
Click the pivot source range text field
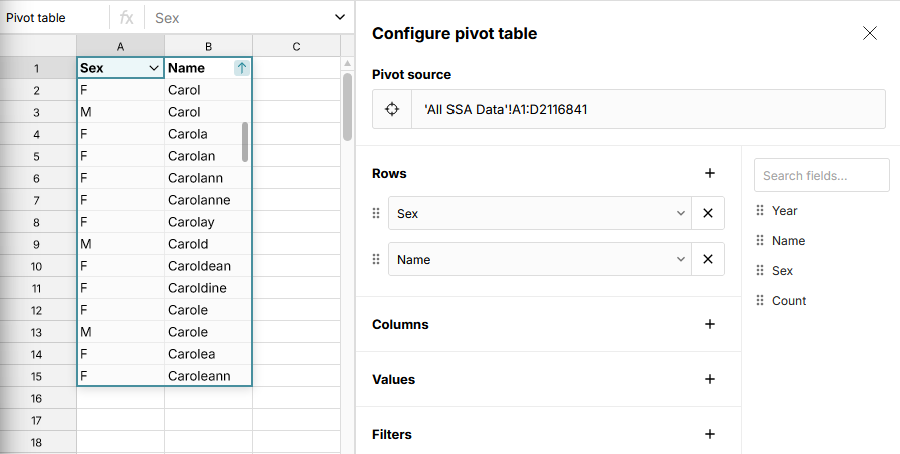click(x=648, y=109)
